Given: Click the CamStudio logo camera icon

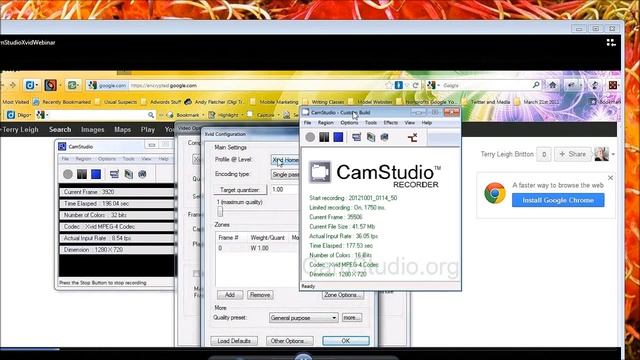Looking at the screenshot, I should 320,172.
